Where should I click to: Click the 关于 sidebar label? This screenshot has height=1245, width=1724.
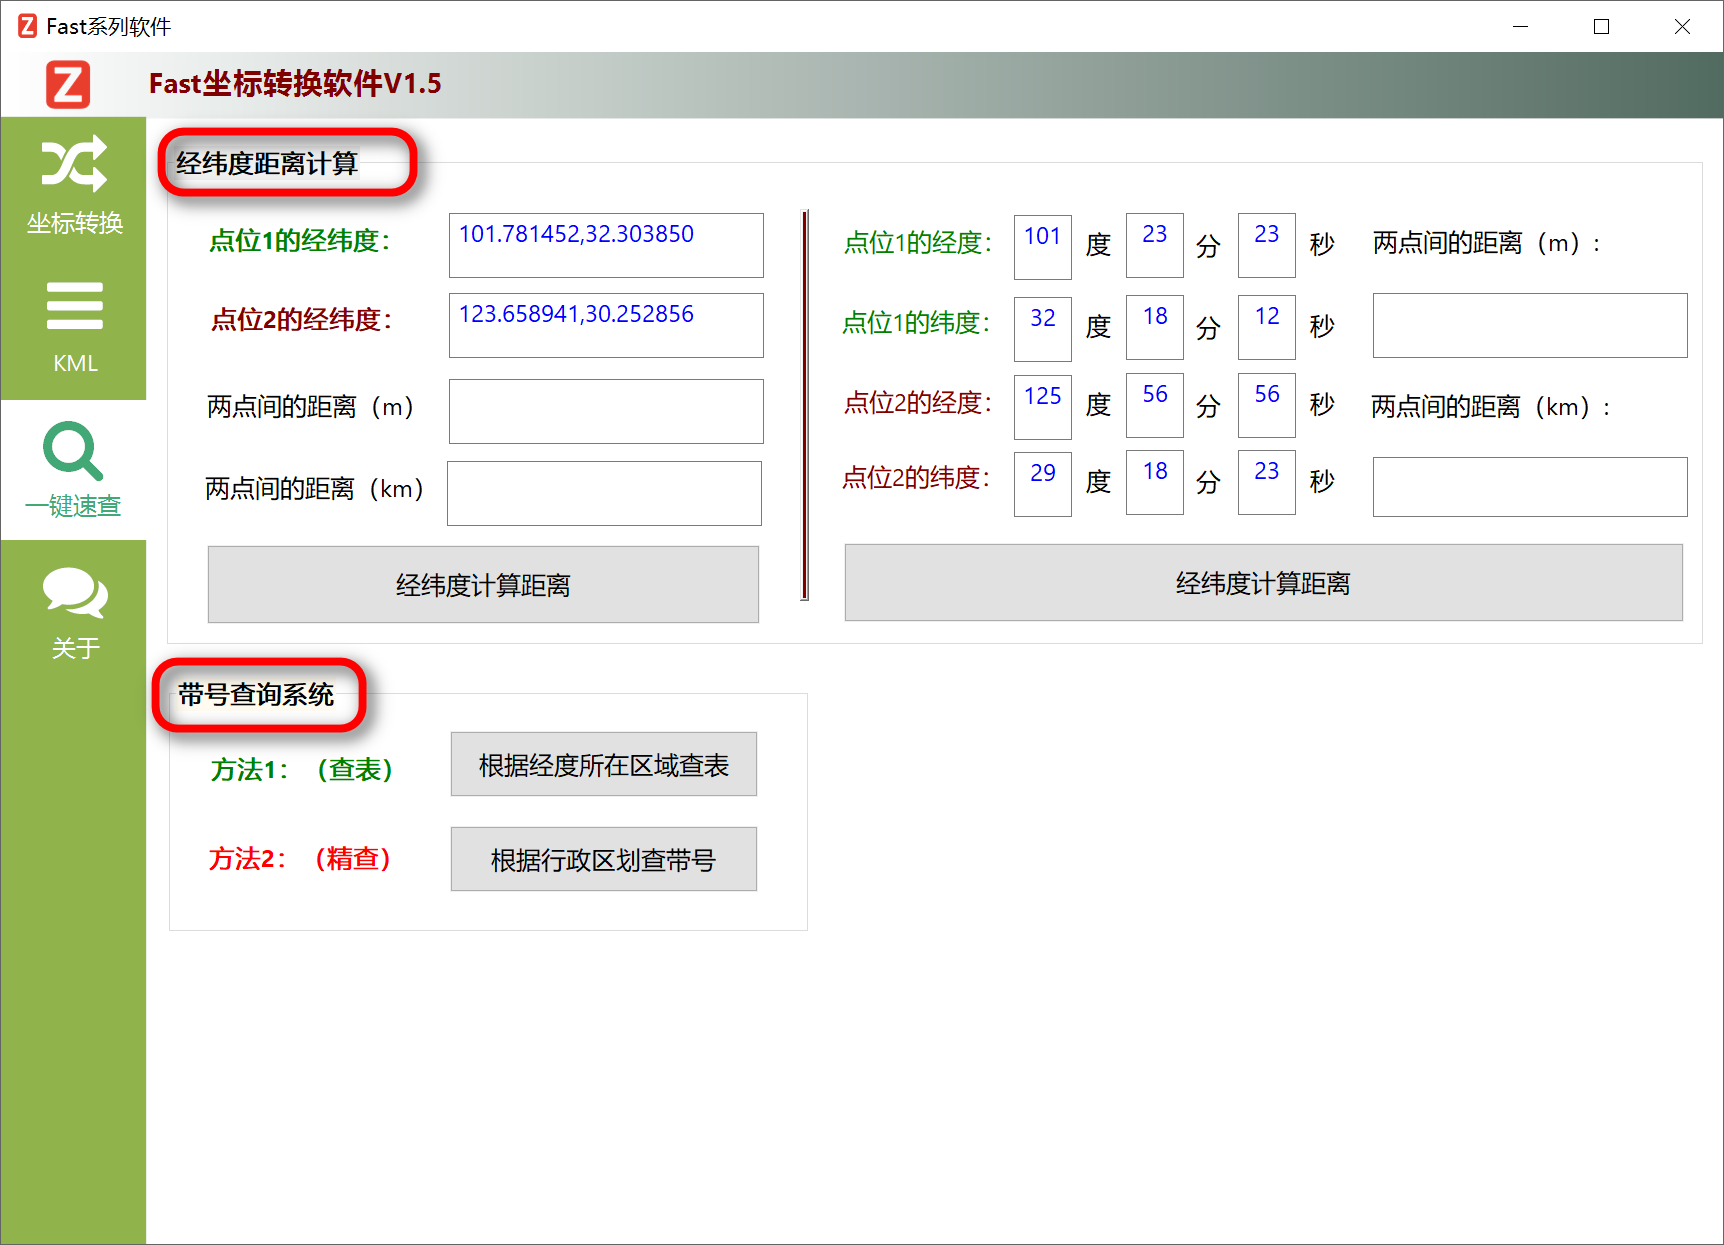point(75,648)
